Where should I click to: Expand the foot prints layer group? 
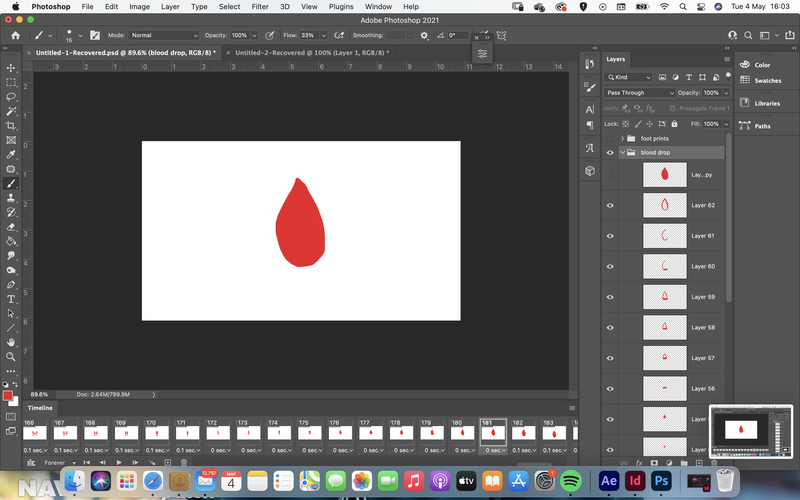pos(622,138)
